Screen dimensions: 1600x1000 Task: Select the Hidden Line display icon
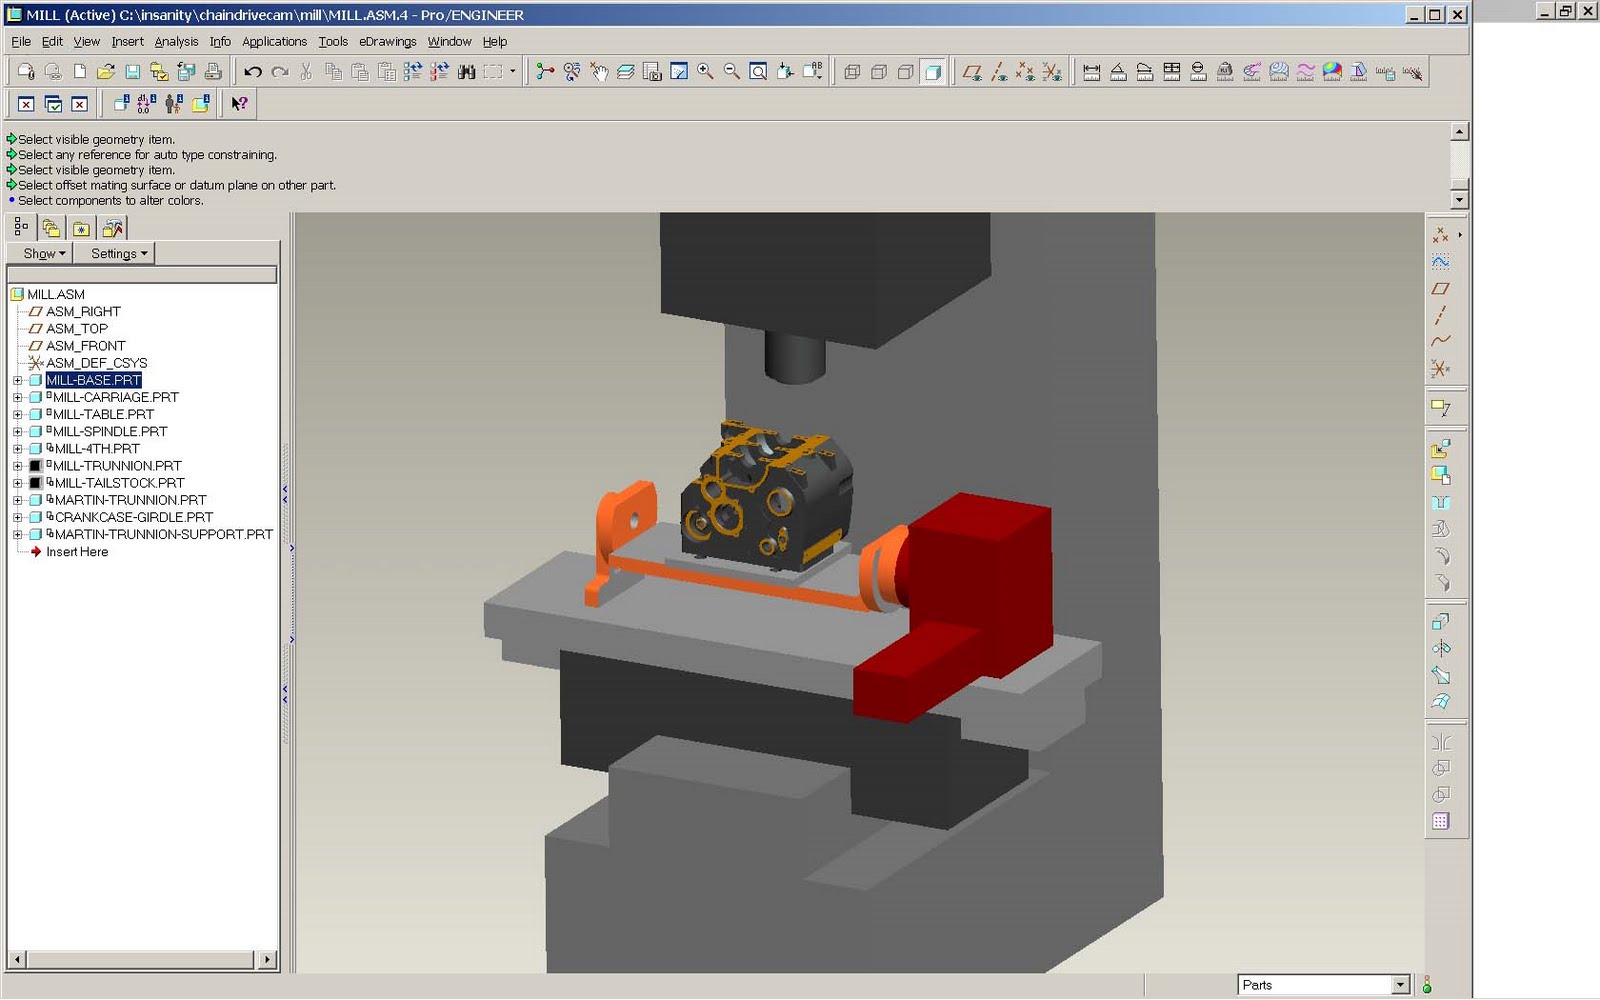pos(879,72)
